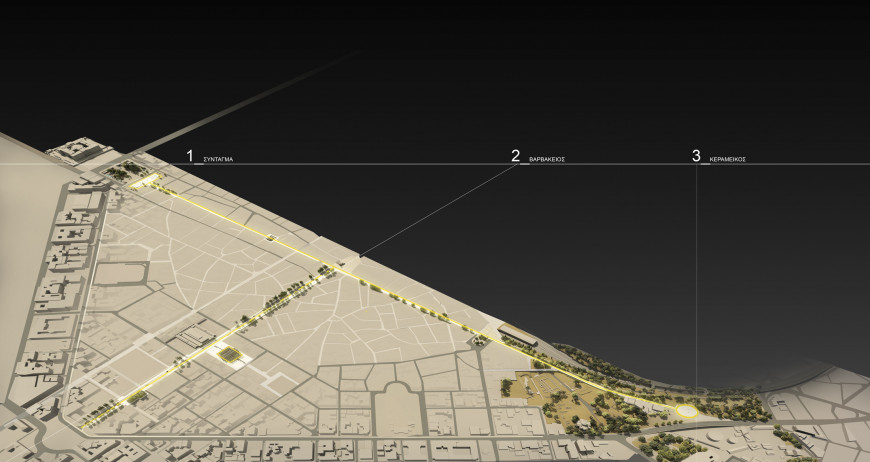Viewport: 870px width, 462px height.
Task: Click the tree cluster beside Syntagma square
Action: click(124, 172)
